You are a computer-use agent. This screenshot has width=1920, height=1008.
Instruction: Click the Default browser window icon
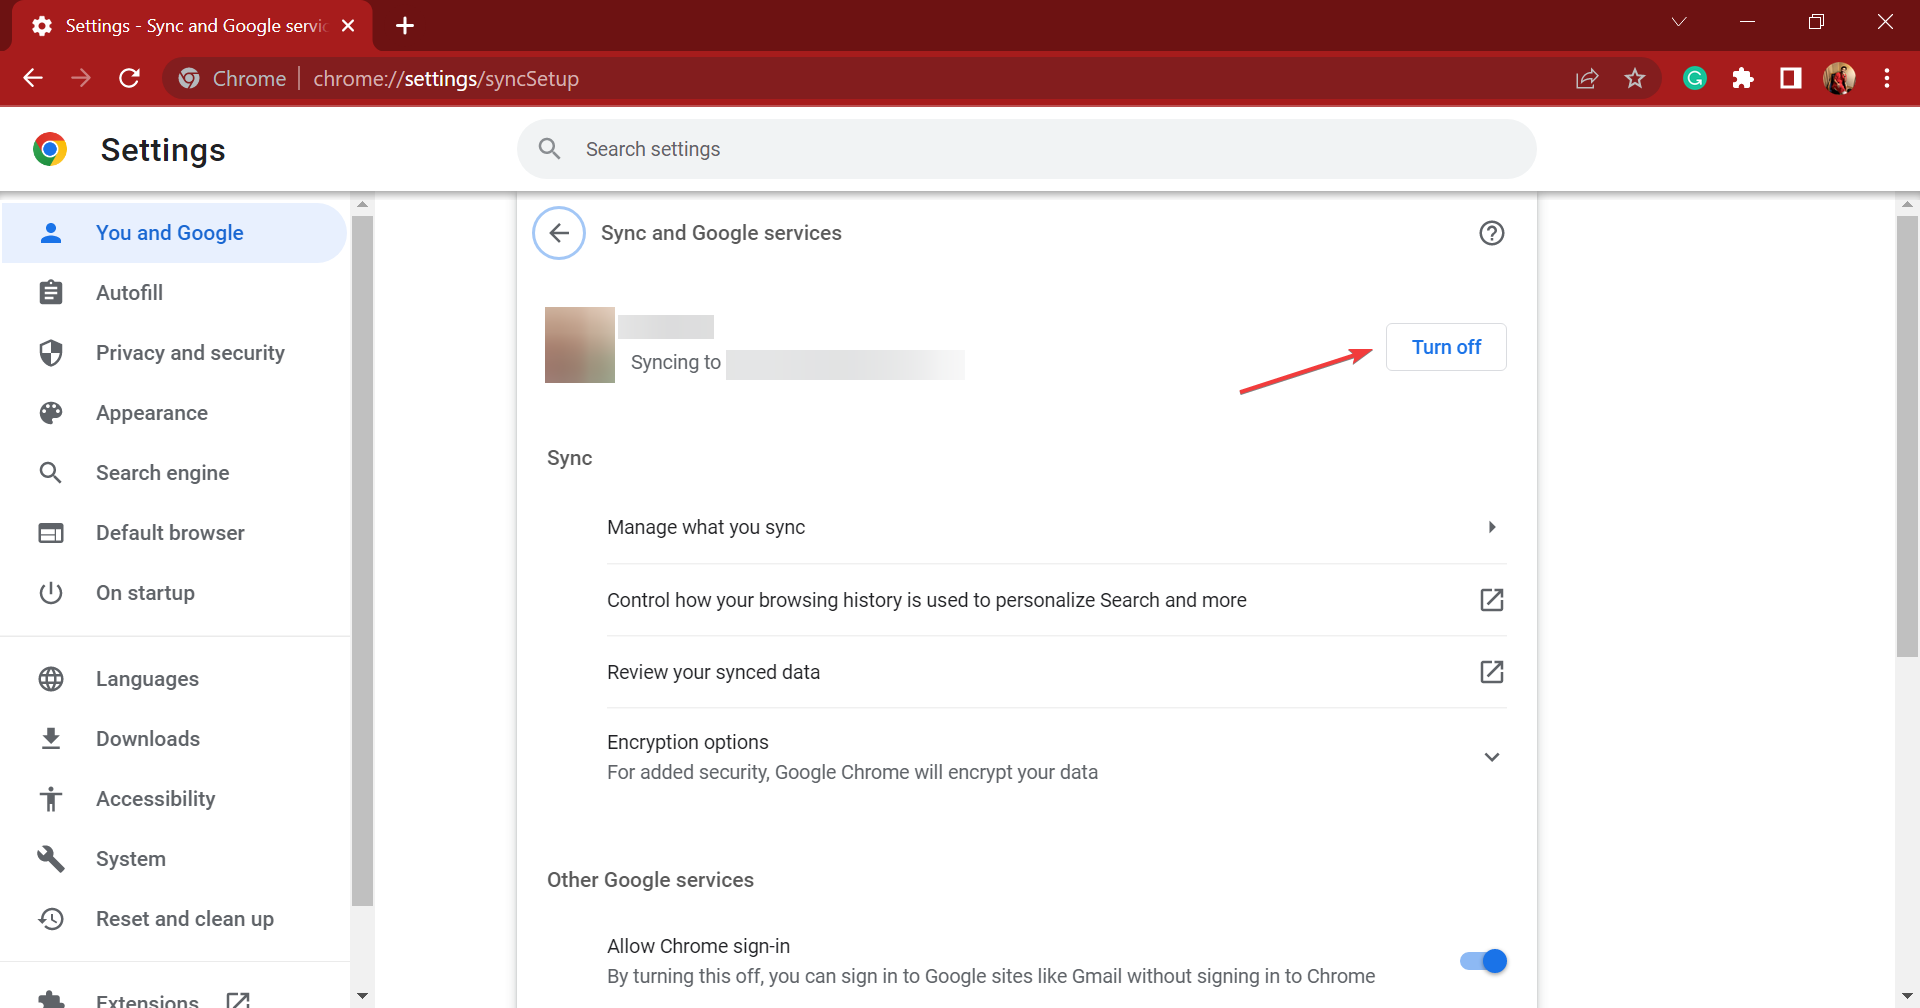tap(51, 533)
